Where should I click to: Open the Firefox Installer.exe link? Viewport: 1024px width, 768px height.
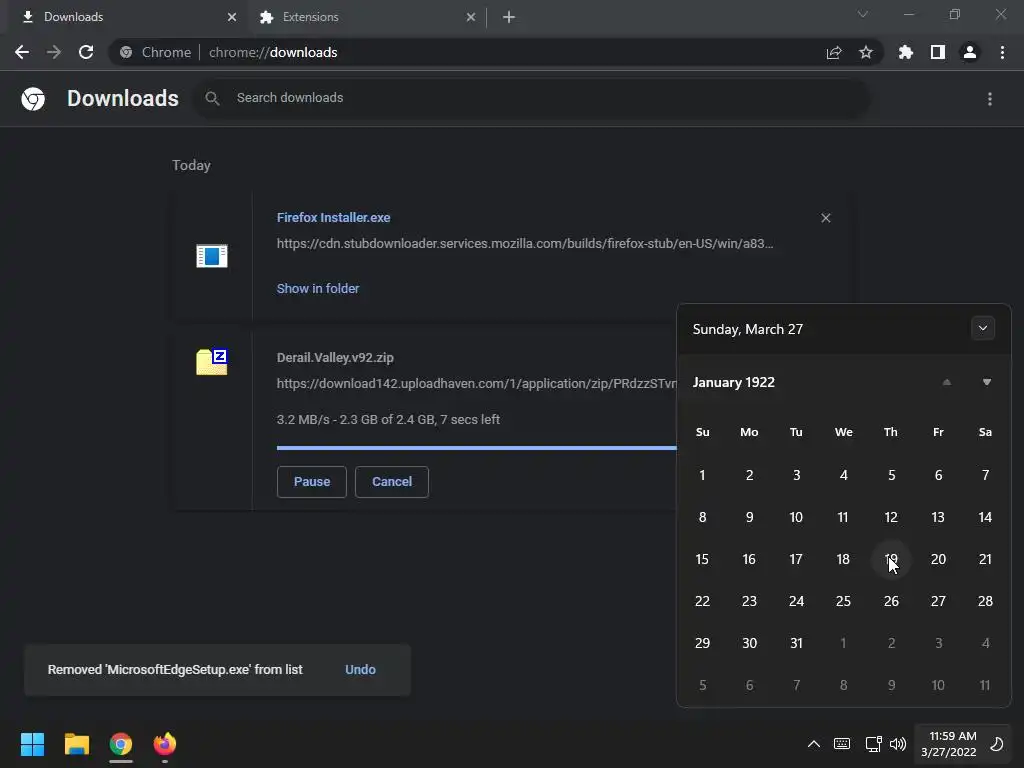pos(333,217)
